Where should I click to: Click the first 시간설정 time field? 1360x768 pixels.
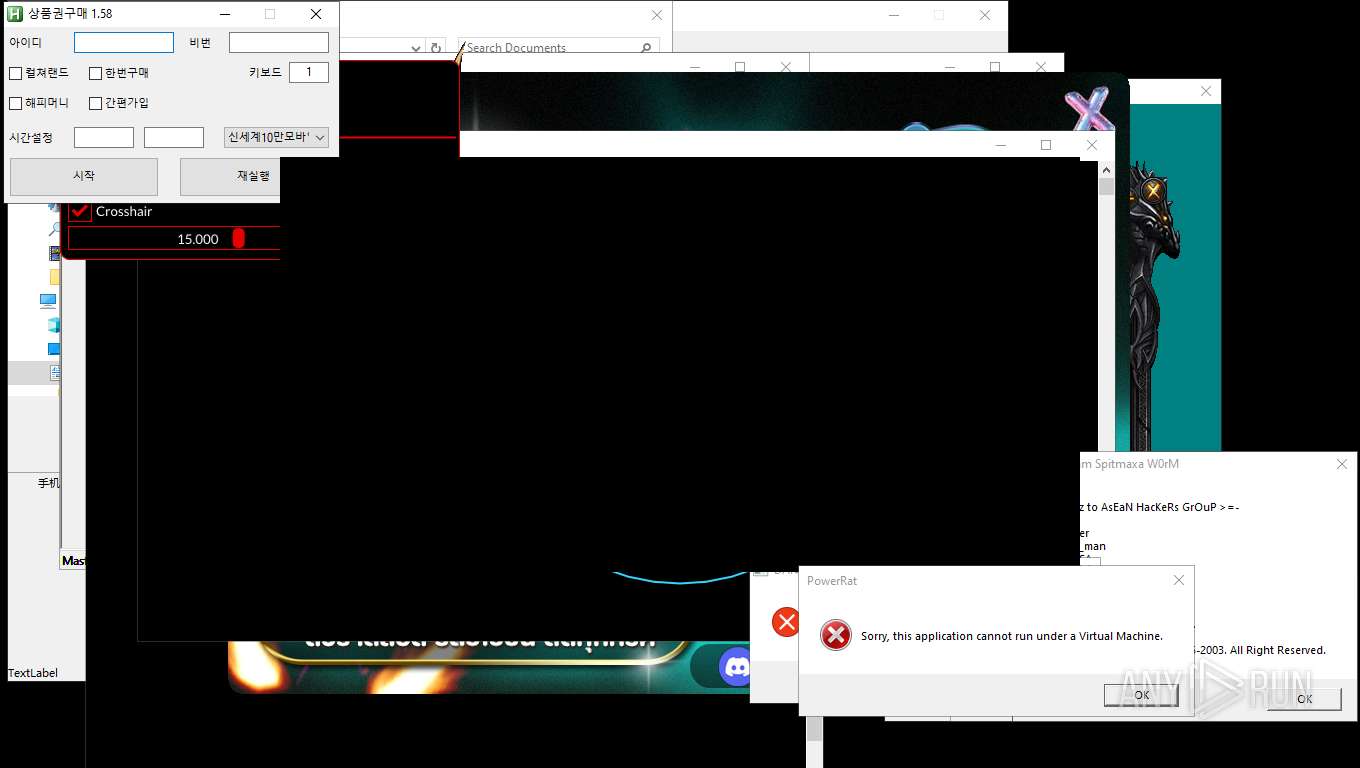104,137
